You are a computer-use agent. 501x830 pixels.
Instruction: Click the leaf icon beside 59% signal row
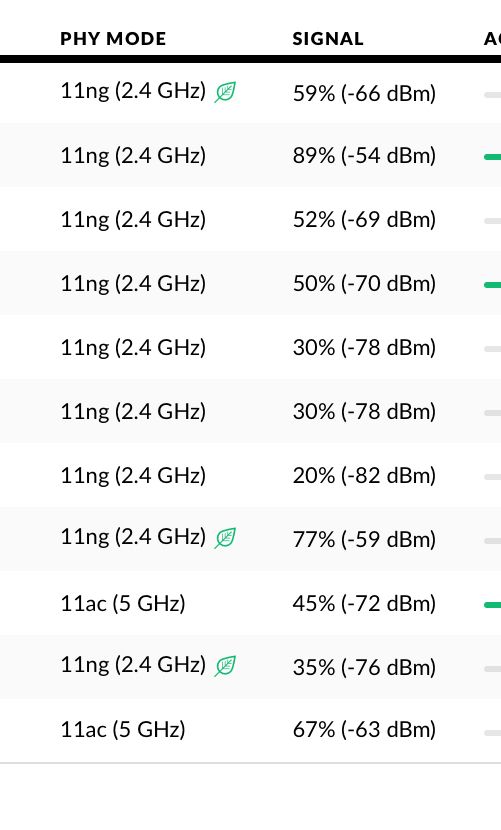225,93
